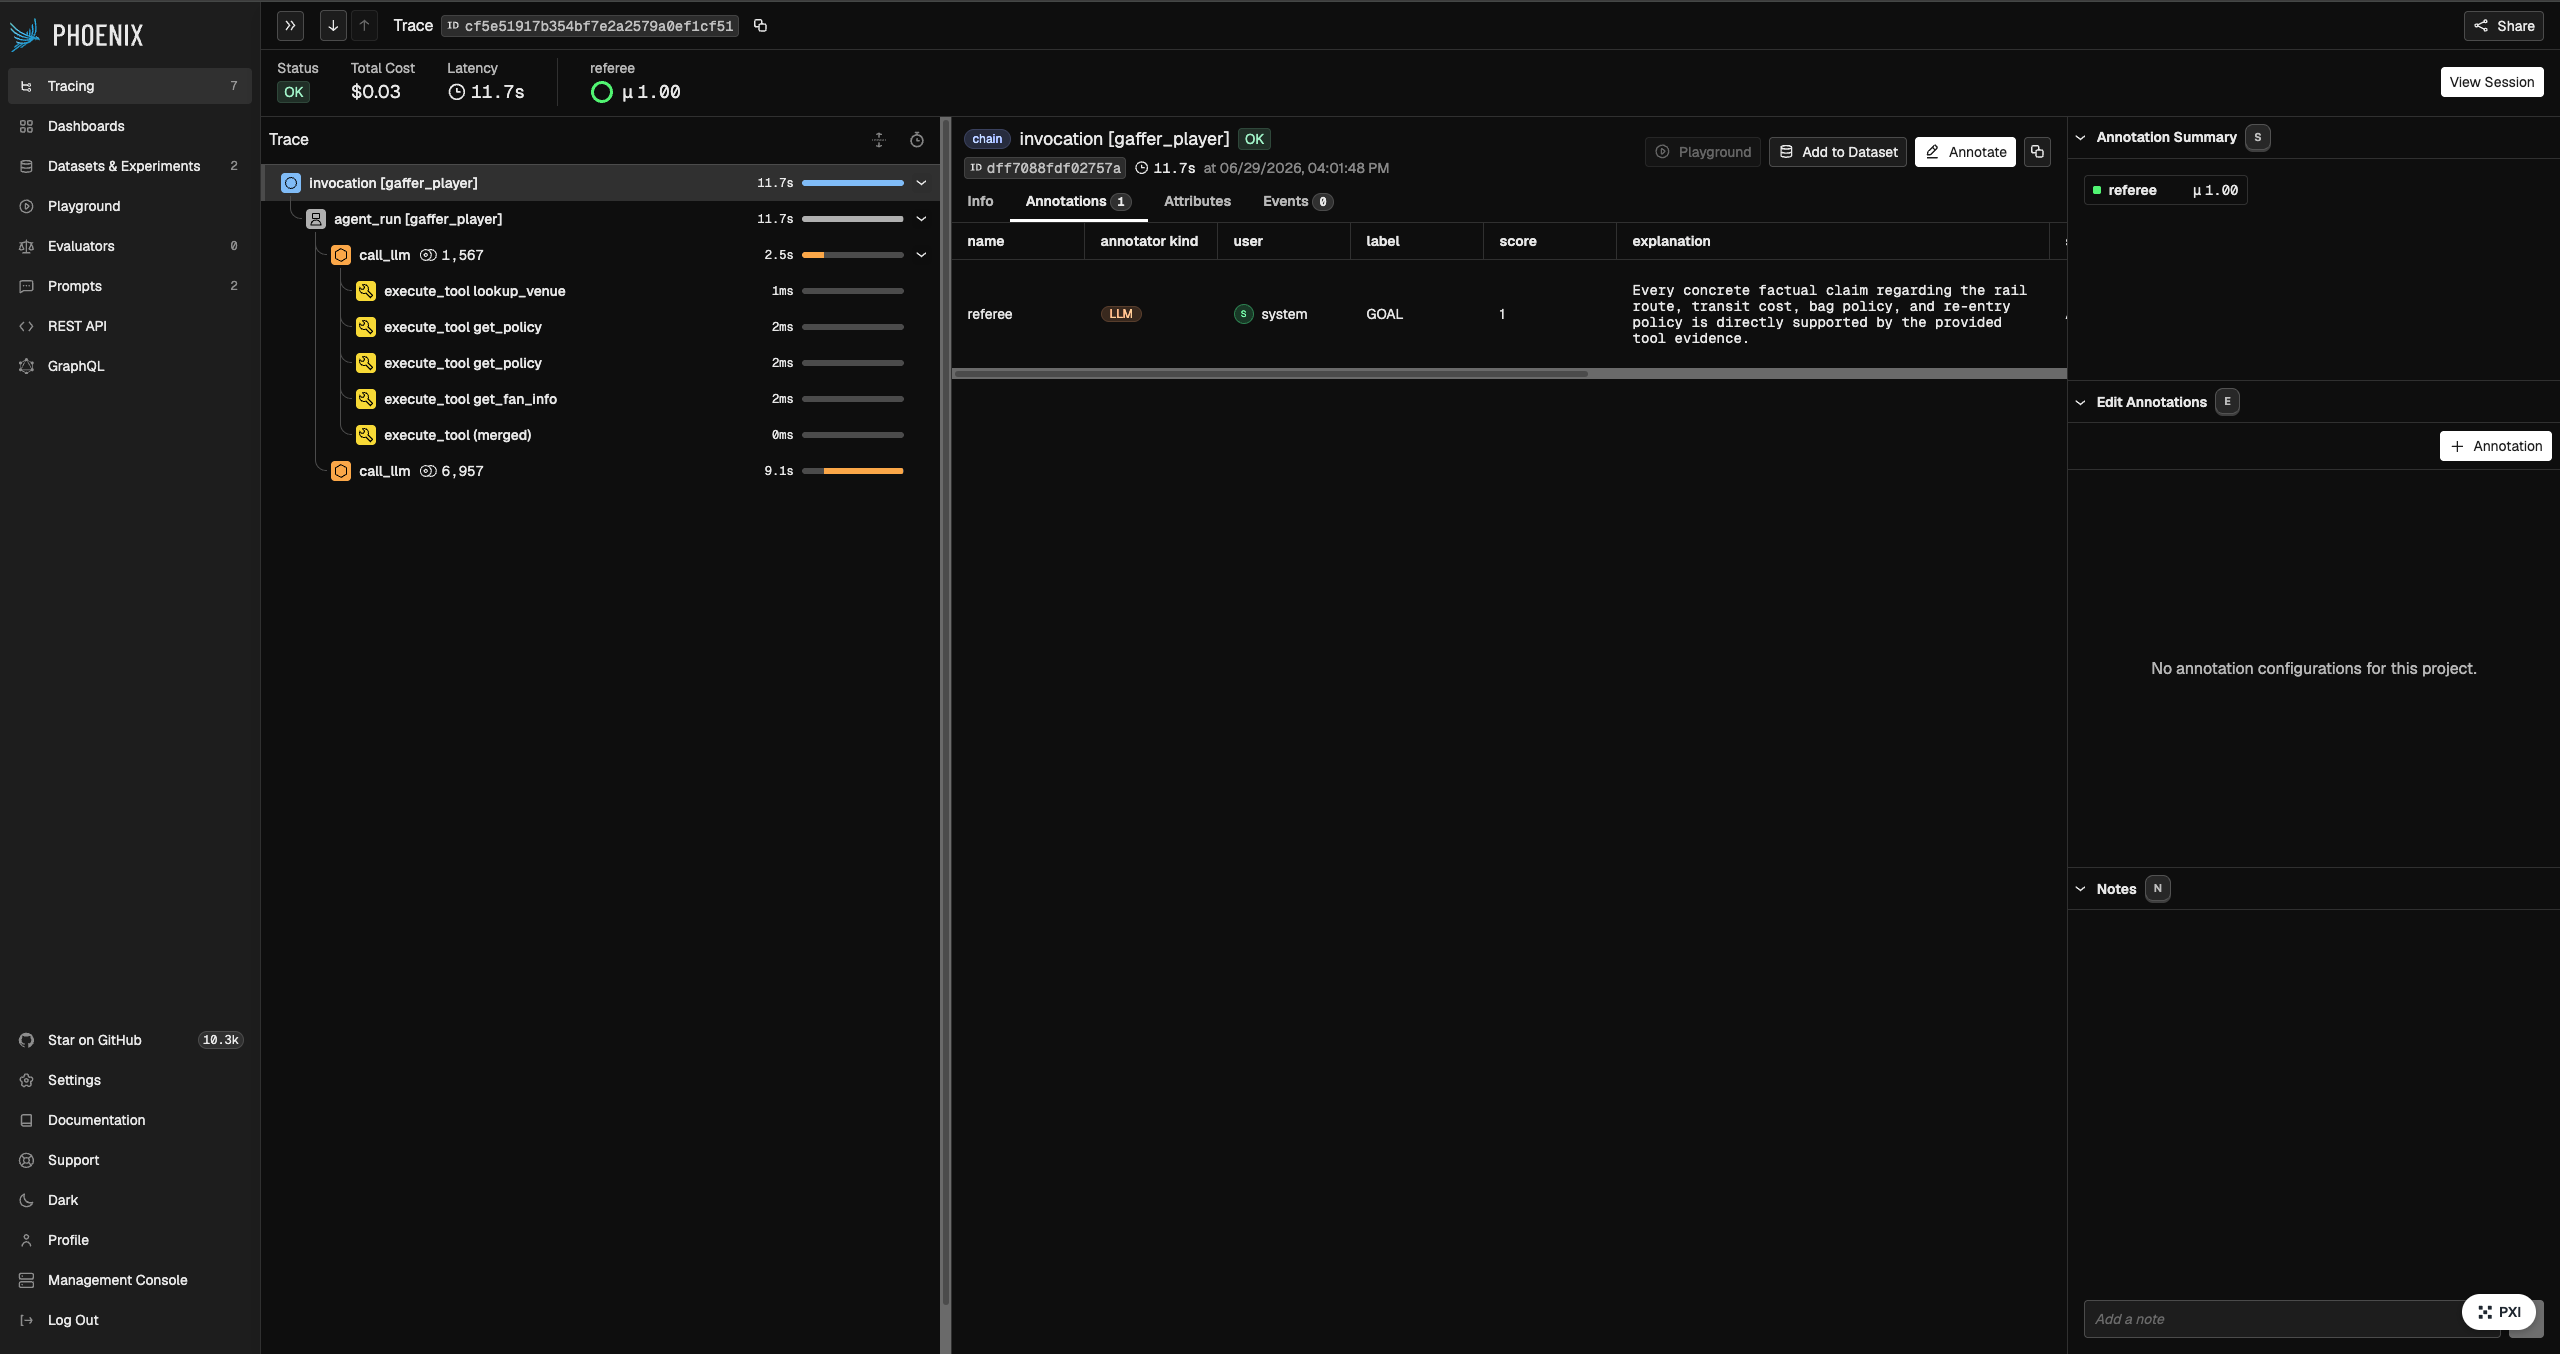Switch to the Annotations tab

(1078, 201)
